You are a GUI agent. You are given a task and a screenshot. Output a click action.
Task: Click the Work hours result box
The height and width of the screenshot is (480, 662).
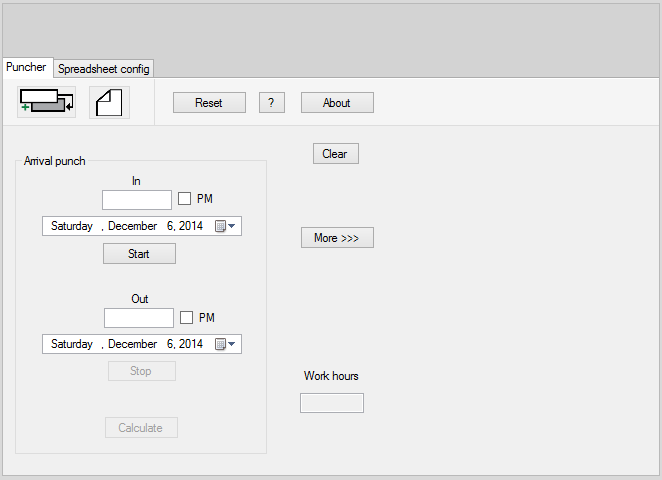pyautogui.click(x=332, y=403)
